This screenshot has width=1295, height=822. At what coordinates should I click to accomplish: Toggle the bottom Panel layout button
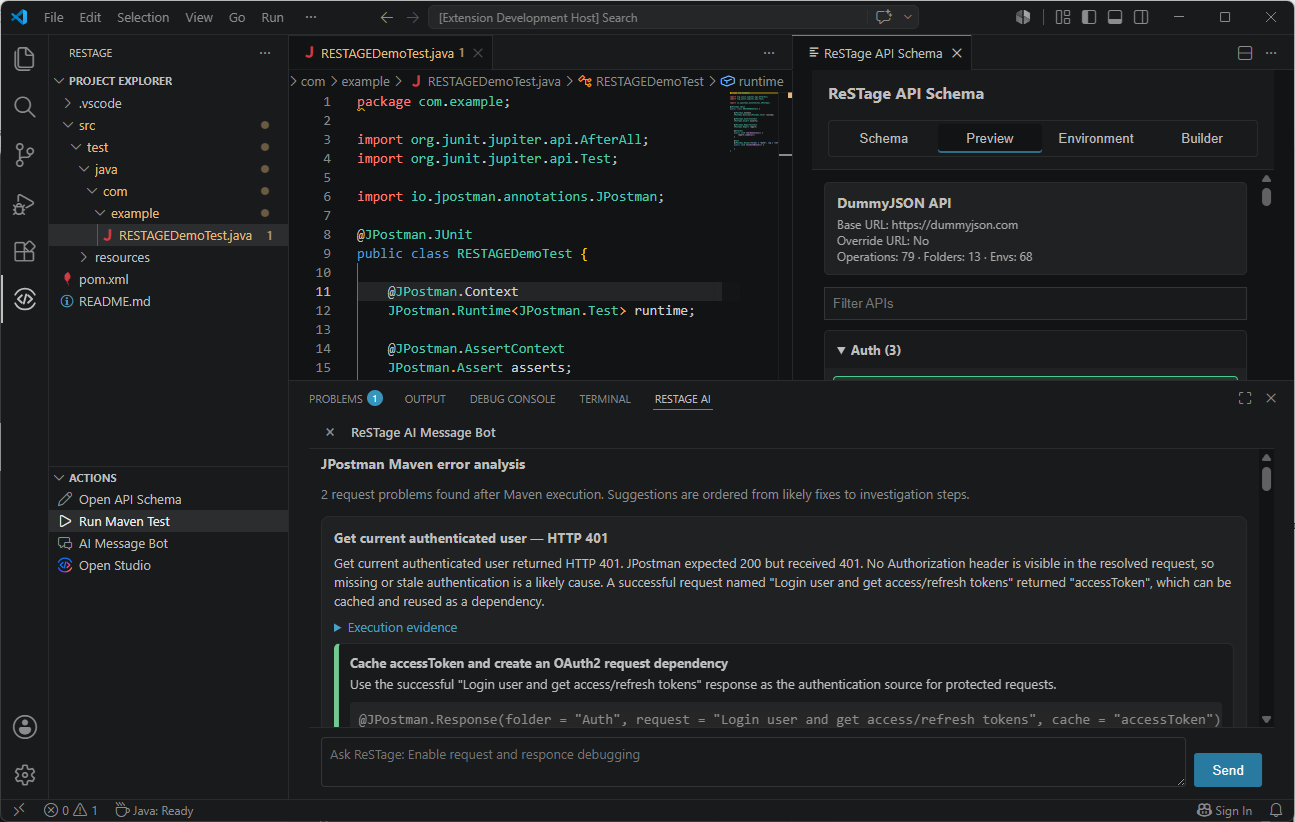click(x=1115, y=17)
